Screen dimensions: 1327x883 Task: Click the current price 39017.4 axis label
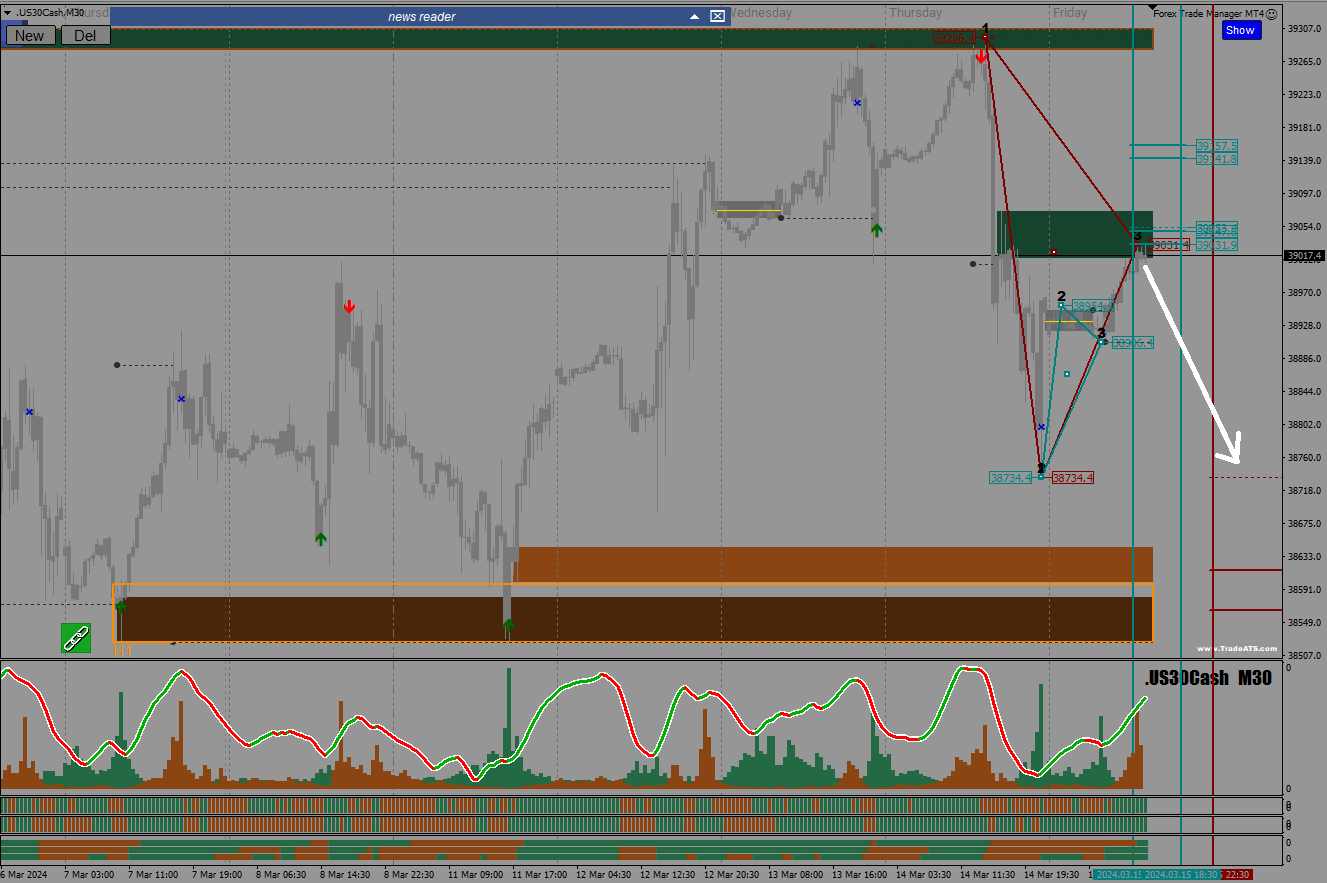coord(1304,256)
